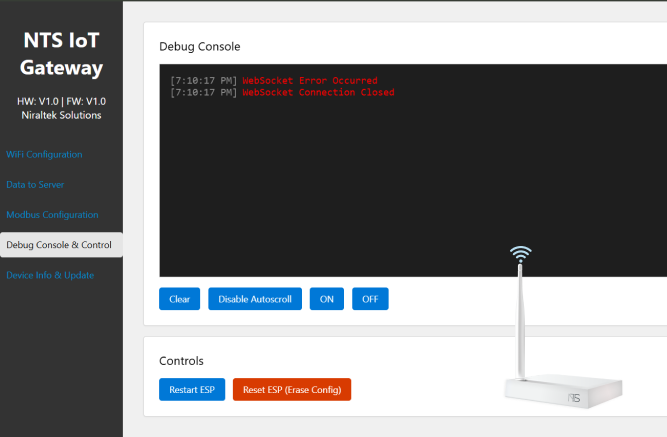This screenshot has width=667, height=437.
Task: Navigate to Device Info & Update
Action: [50, 275]
